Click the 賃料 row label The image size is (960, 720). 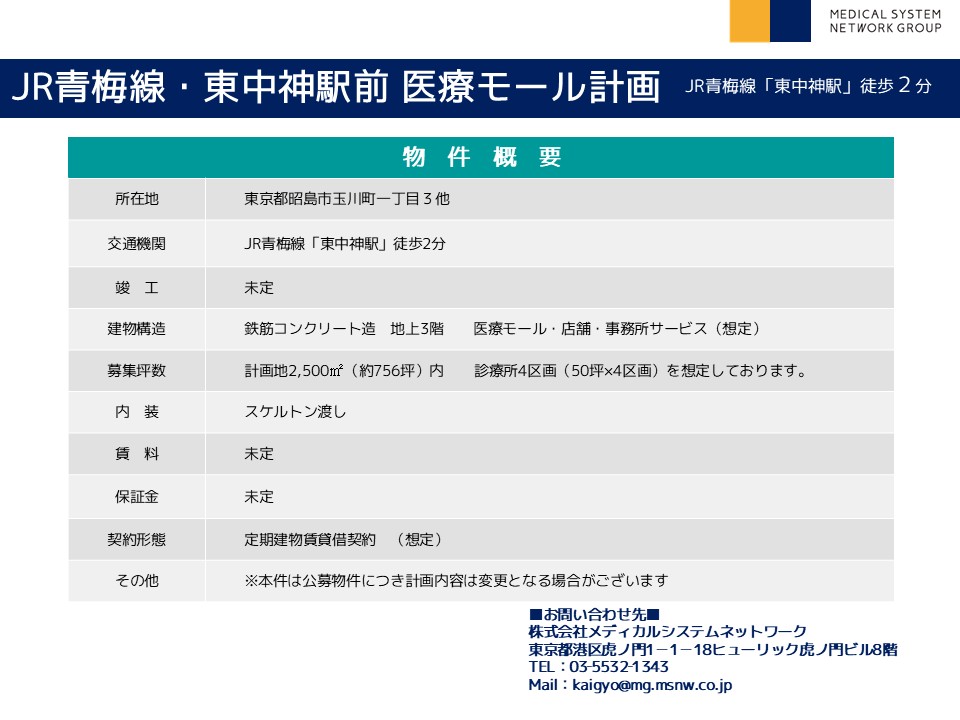(137, 454)
